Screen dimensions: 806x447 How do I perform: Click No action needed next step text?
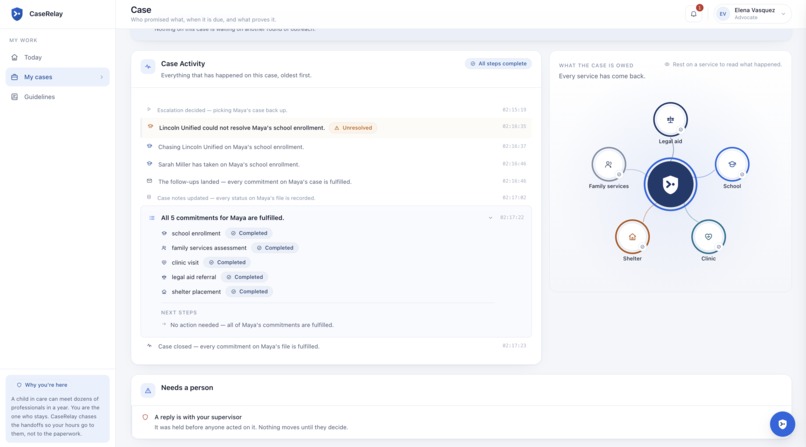pyautogui.click(x=252, y=325)
